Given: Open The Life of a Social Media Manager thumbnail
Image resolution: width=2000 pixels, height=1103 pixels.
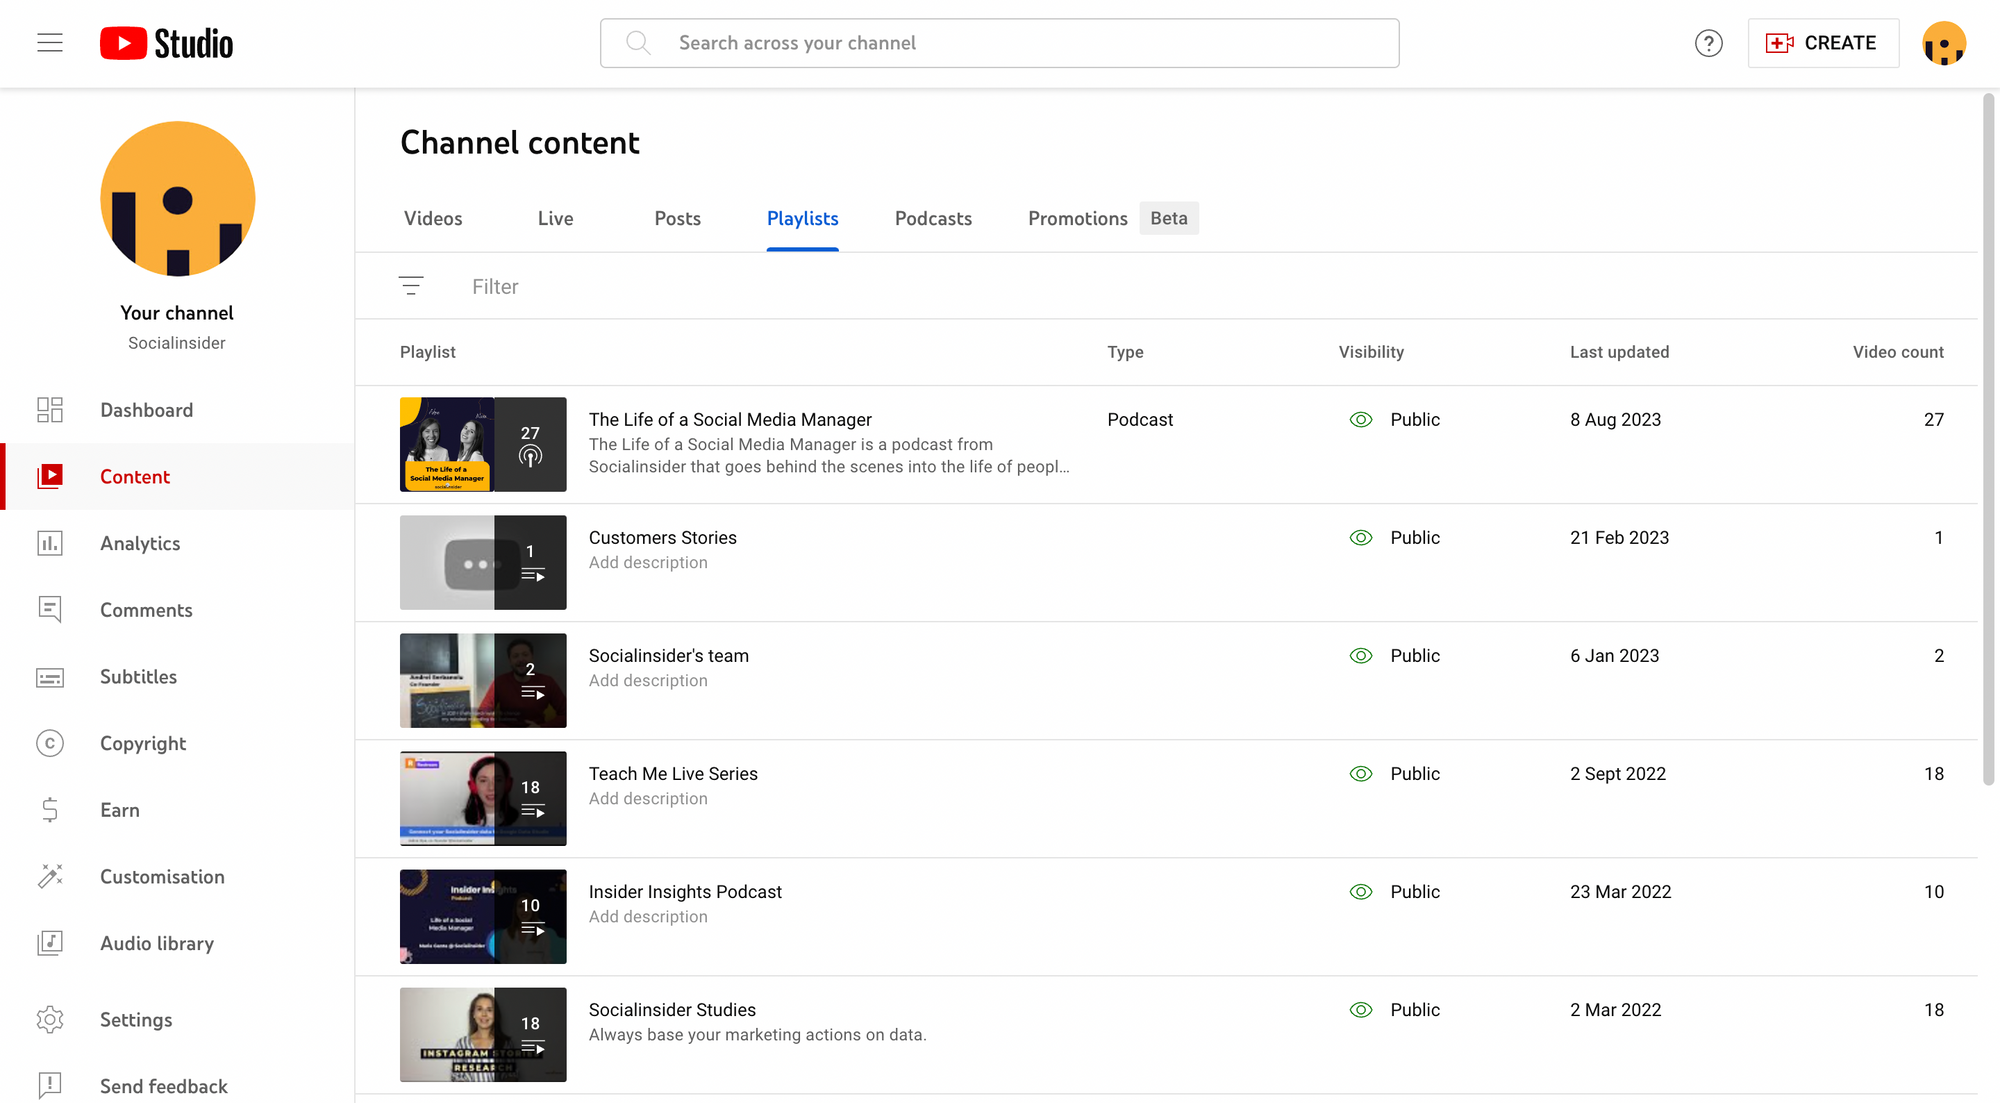Looking at the screenshot, I should (x=483, y=444).
